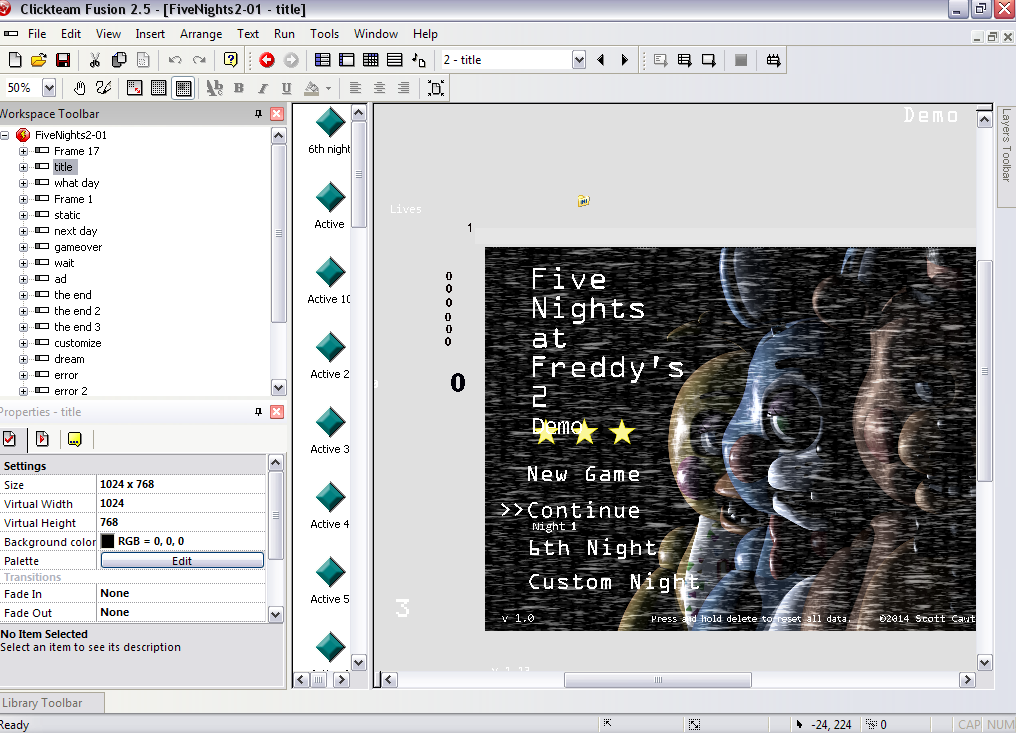
Task: Switch to the Event Editor
Action: pos(369,59)
